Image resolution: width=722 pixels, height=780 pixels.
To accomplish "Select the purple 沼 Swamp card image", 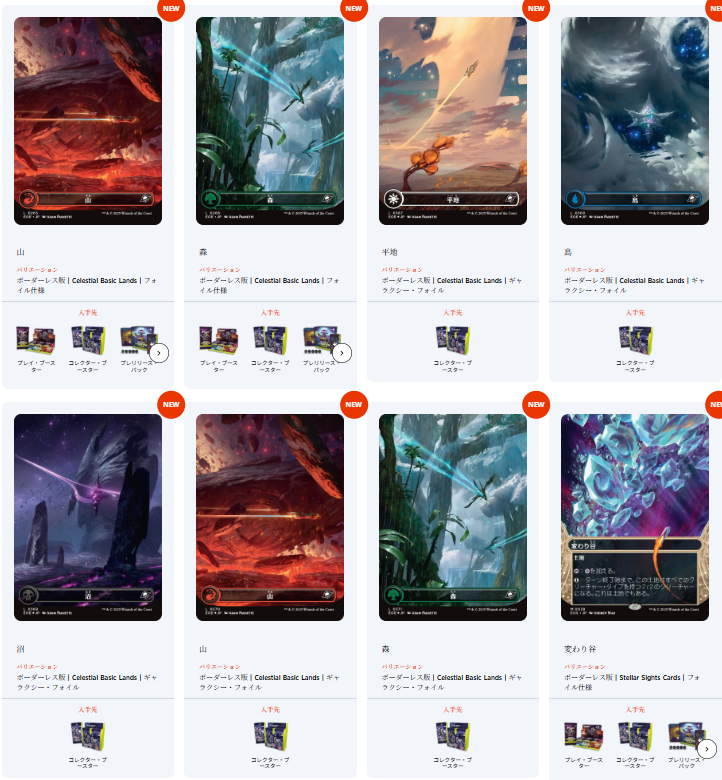I will 88,517.
